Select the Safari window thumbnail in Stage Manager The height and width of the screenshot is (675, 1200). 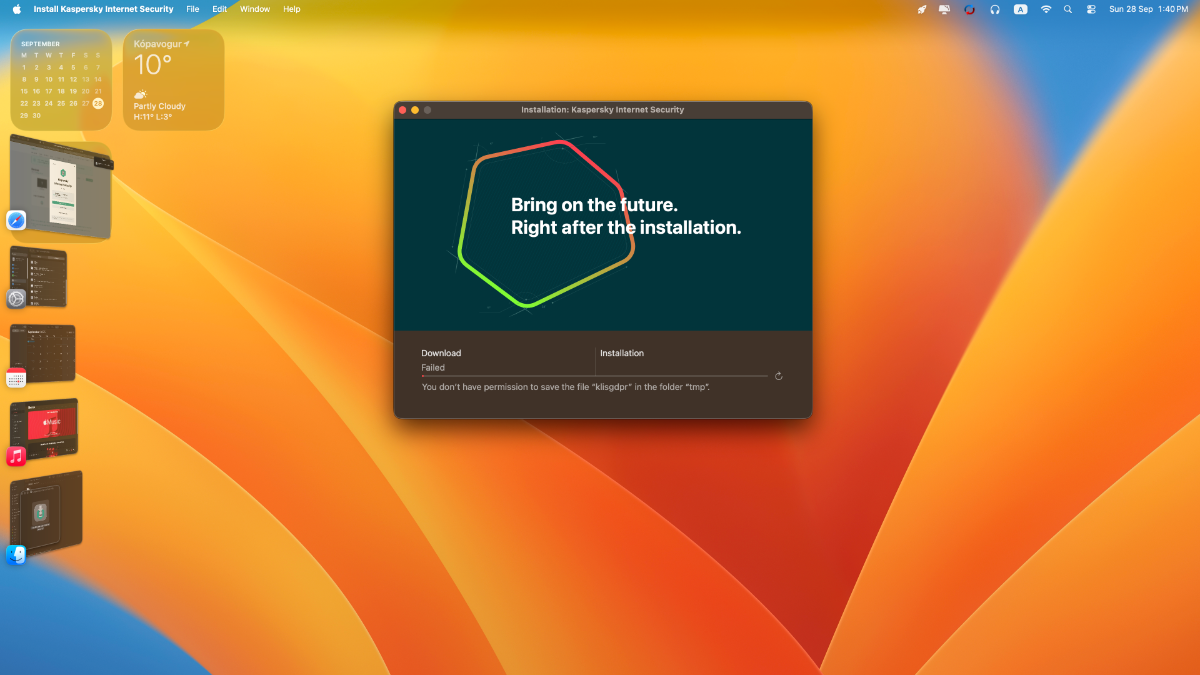point(62,186)
